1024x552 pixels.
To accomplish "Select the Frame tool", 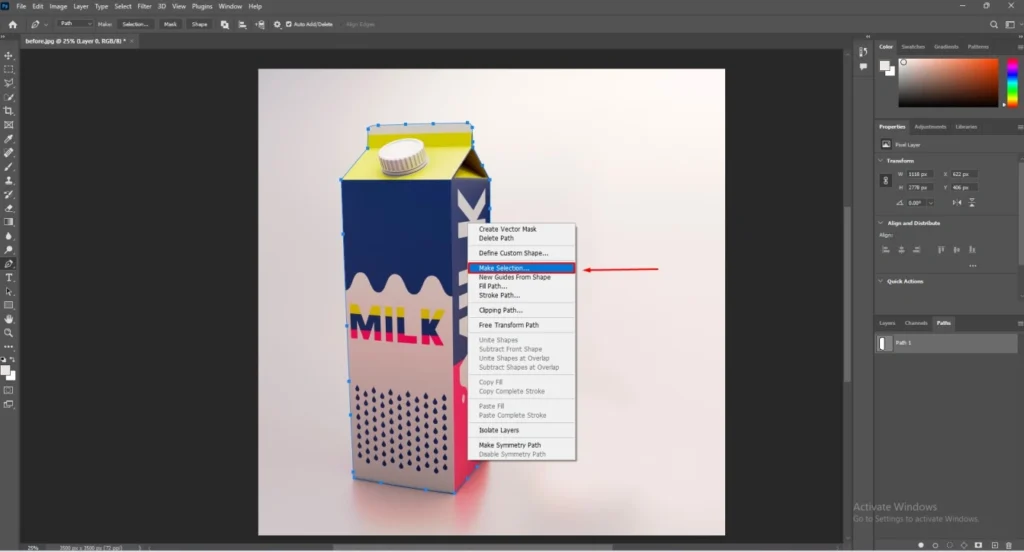I will 8,125.
